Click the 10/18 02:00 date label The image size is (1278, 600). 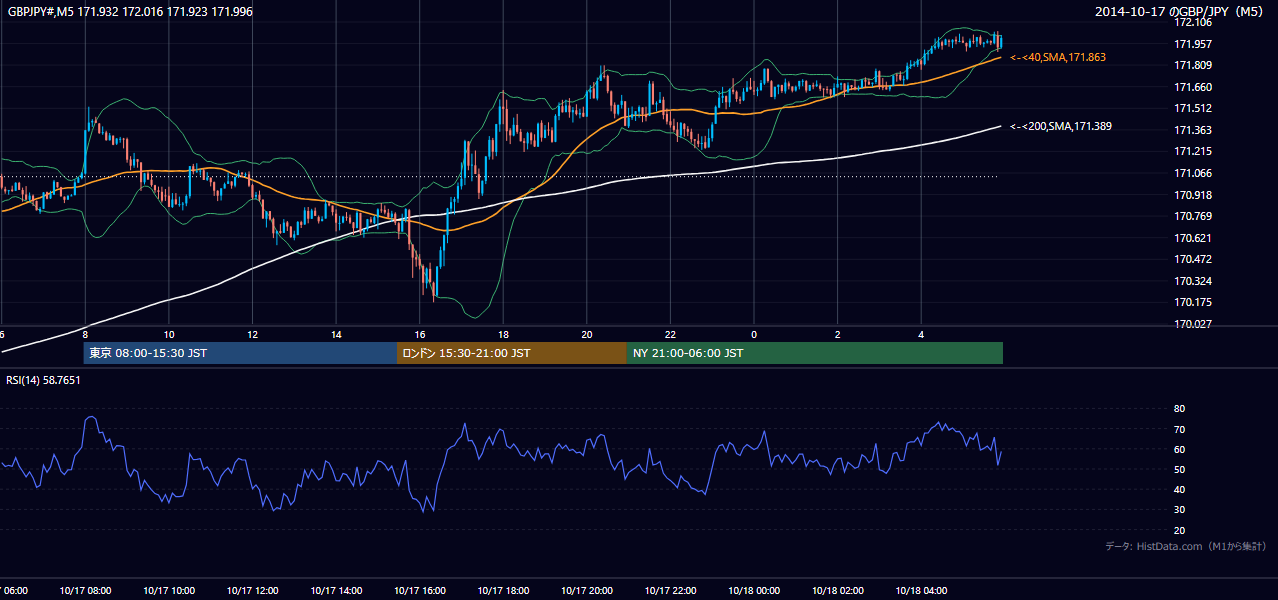[x=838, y=591]
